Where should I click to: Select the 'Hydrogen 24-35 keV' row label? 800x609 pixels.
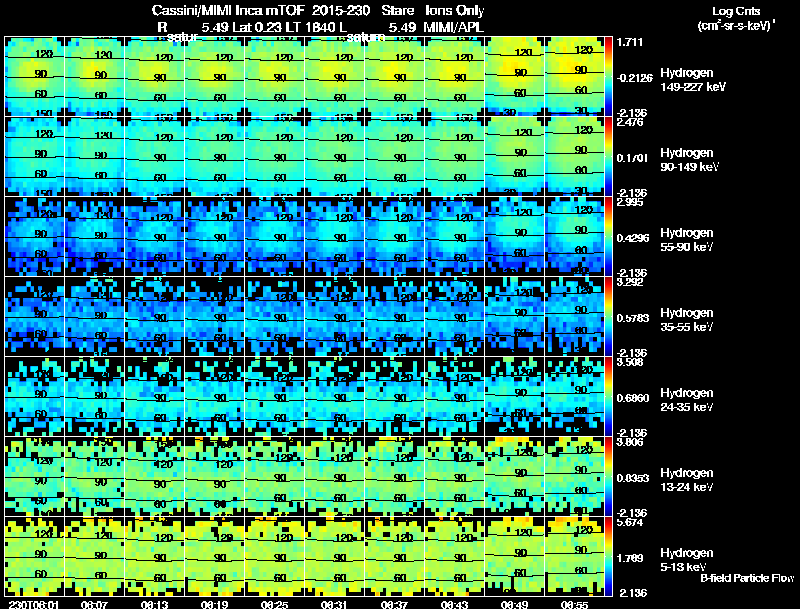[687, 400]
